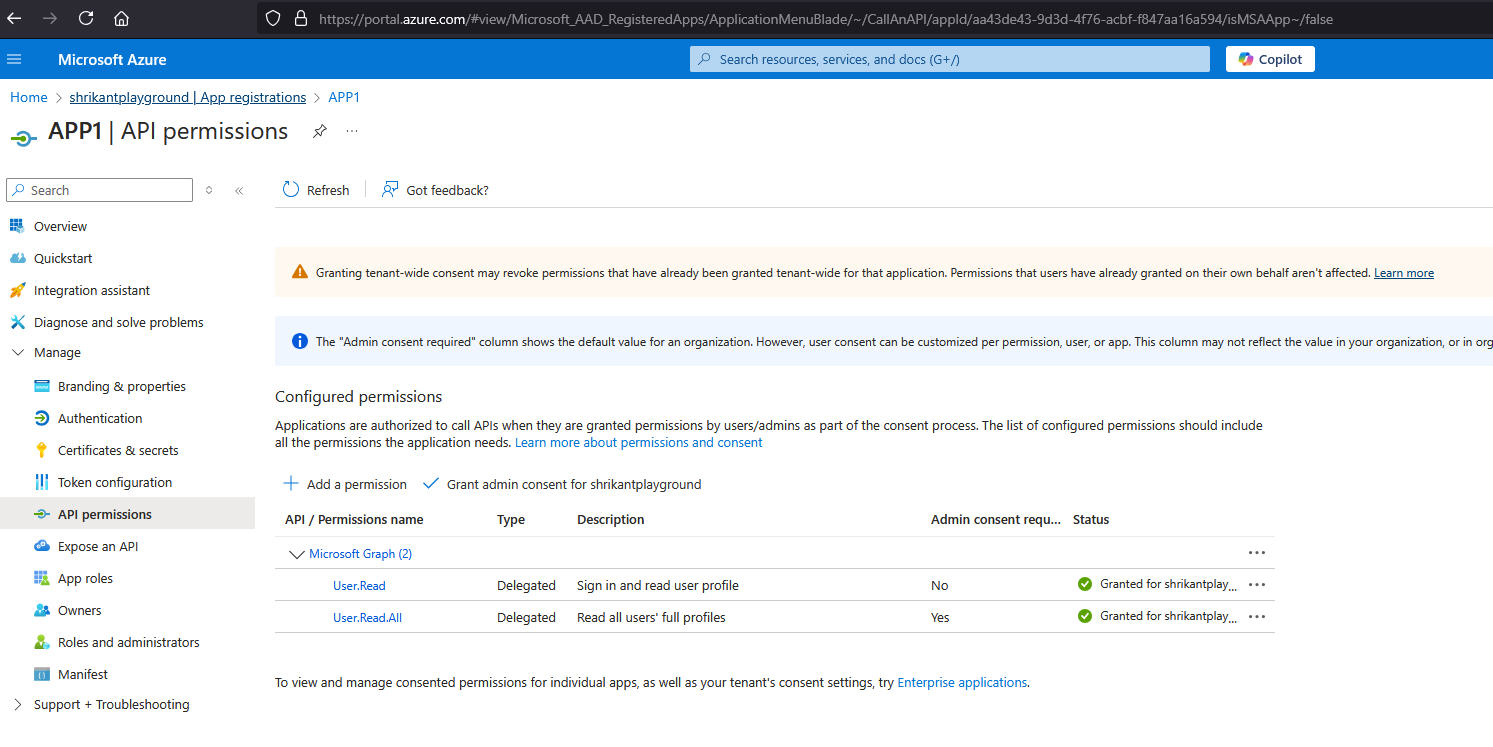
Task: Open the Azure portal hamburger menu
Action: click(x=14, y=59)
